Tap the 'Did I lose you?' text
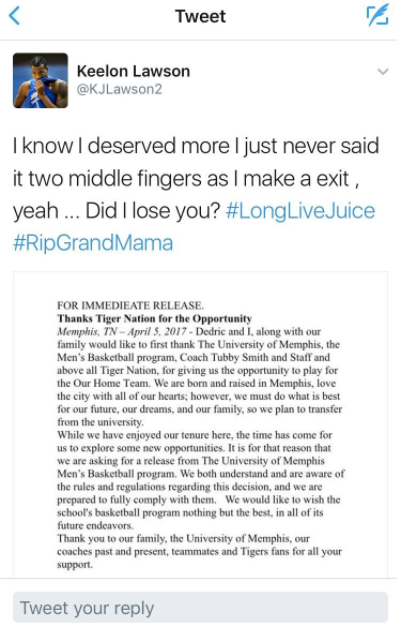The image size is (397, 628). 153,211
